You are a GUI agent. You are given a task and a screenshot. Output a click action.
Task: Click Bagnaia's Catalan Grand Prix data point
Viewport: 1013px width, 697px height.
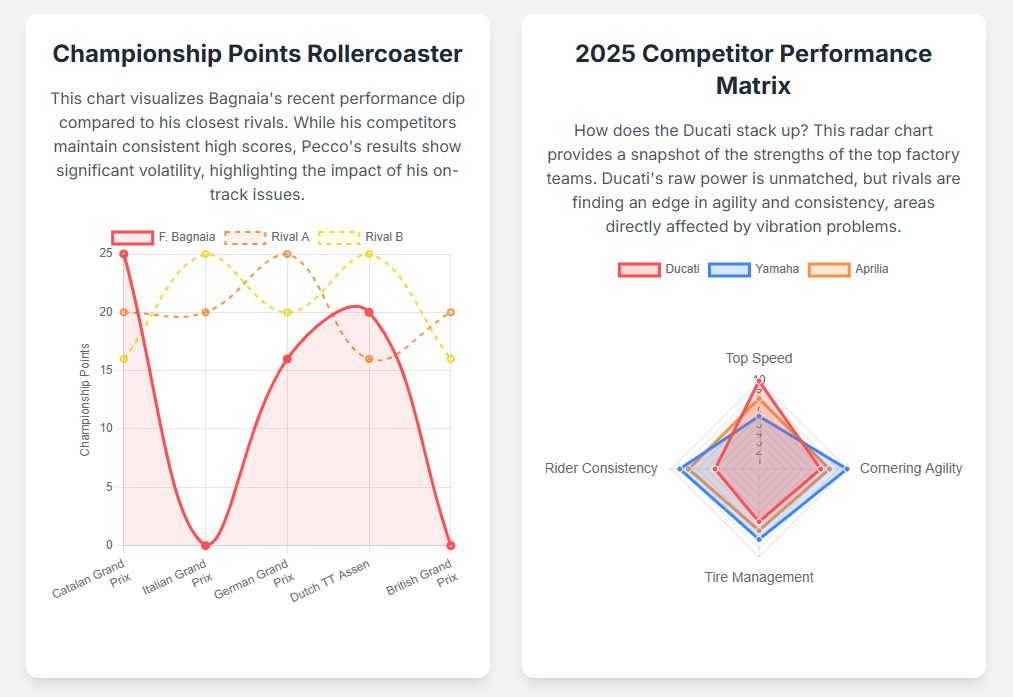[x=123, y=254]
